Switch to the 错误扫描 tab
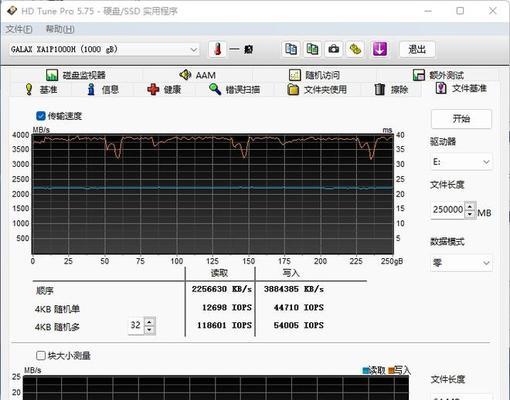510x400 pixels. point(234,89)
